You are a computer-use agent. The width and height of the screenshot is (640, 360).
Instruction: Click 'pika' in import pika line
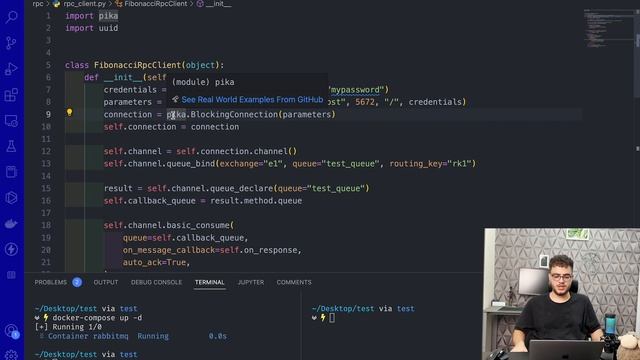(x=108, y=16)
